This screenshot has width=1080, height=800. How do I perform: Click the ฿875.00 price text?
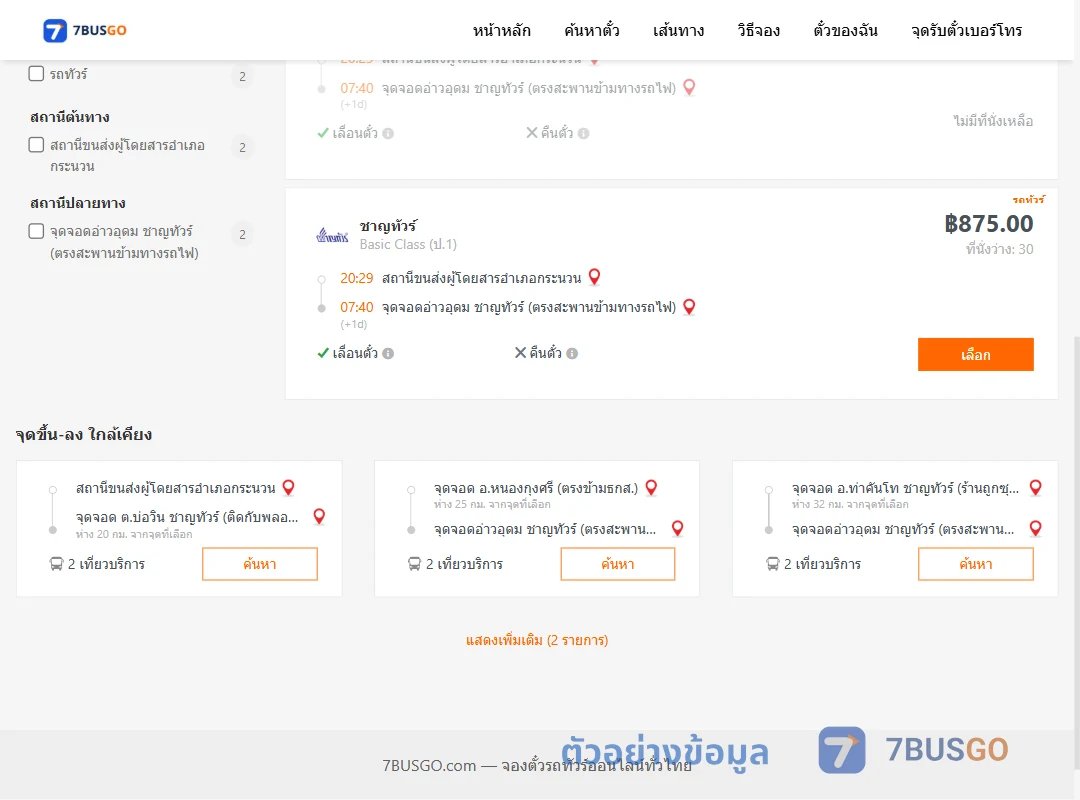(x=988, y=223)
